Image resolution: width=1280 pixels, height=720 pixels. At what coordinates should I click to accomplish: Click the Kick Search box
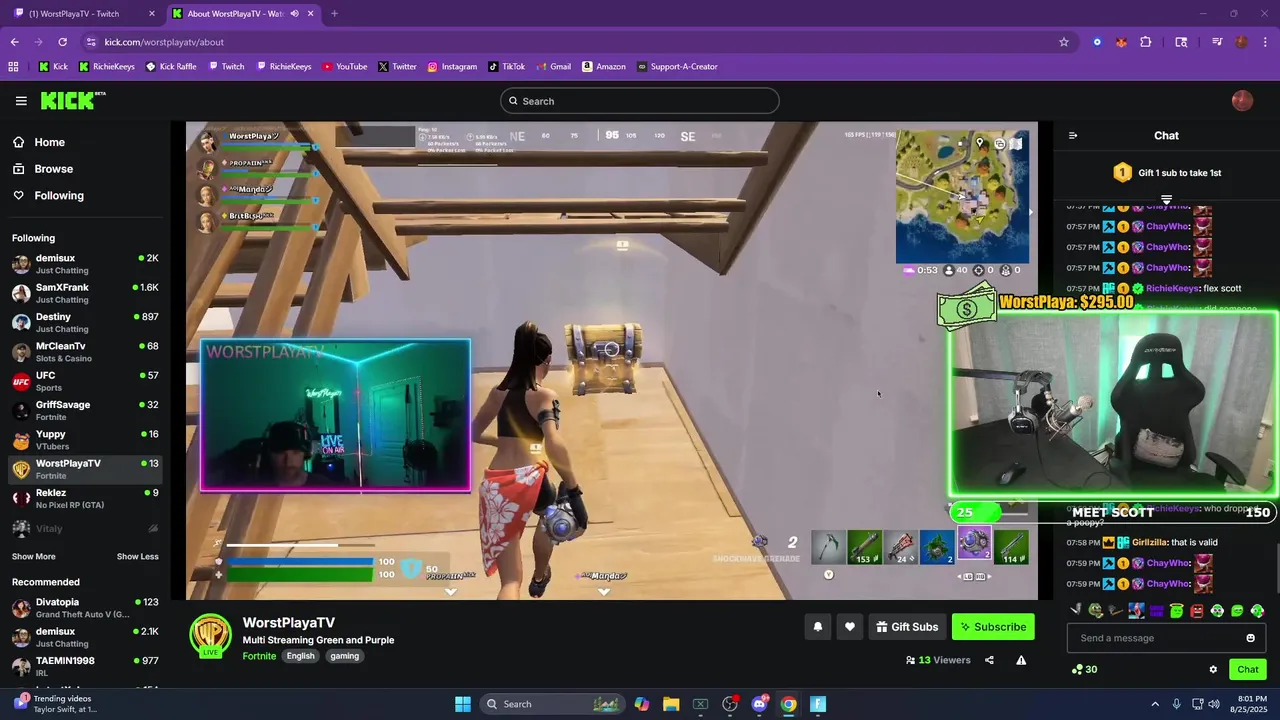point(640,101)
